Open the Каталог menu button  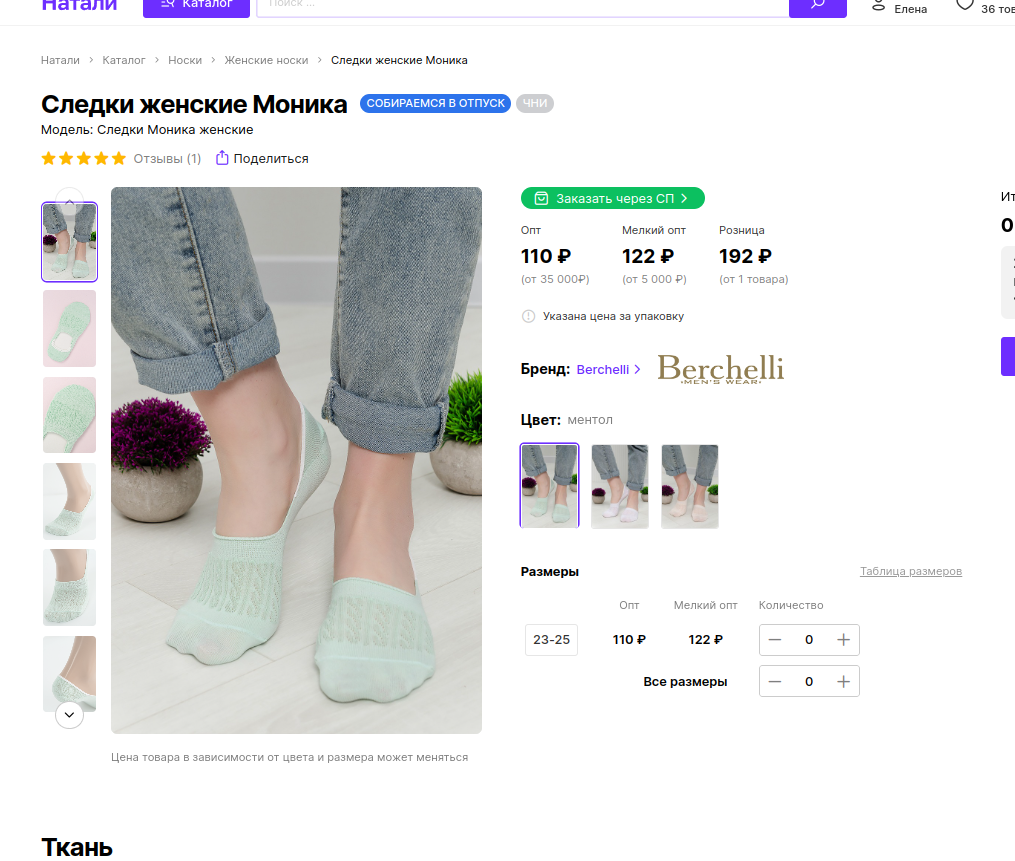tap(195, 5)
